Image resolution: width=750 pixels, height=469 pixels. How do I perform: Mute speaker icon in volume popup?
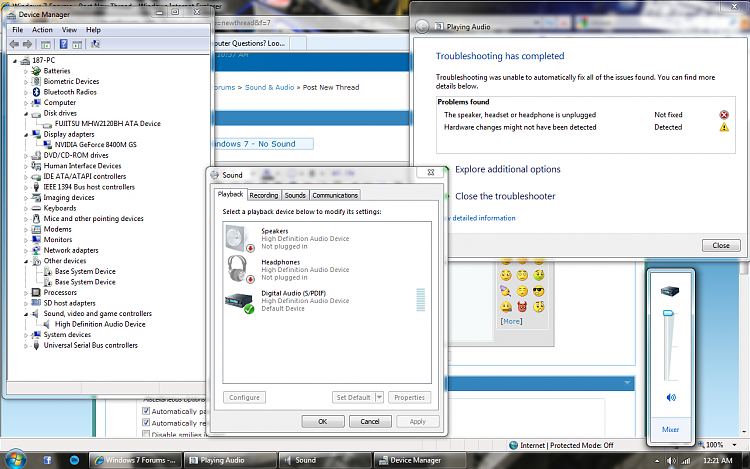click(x=671, y=397)
